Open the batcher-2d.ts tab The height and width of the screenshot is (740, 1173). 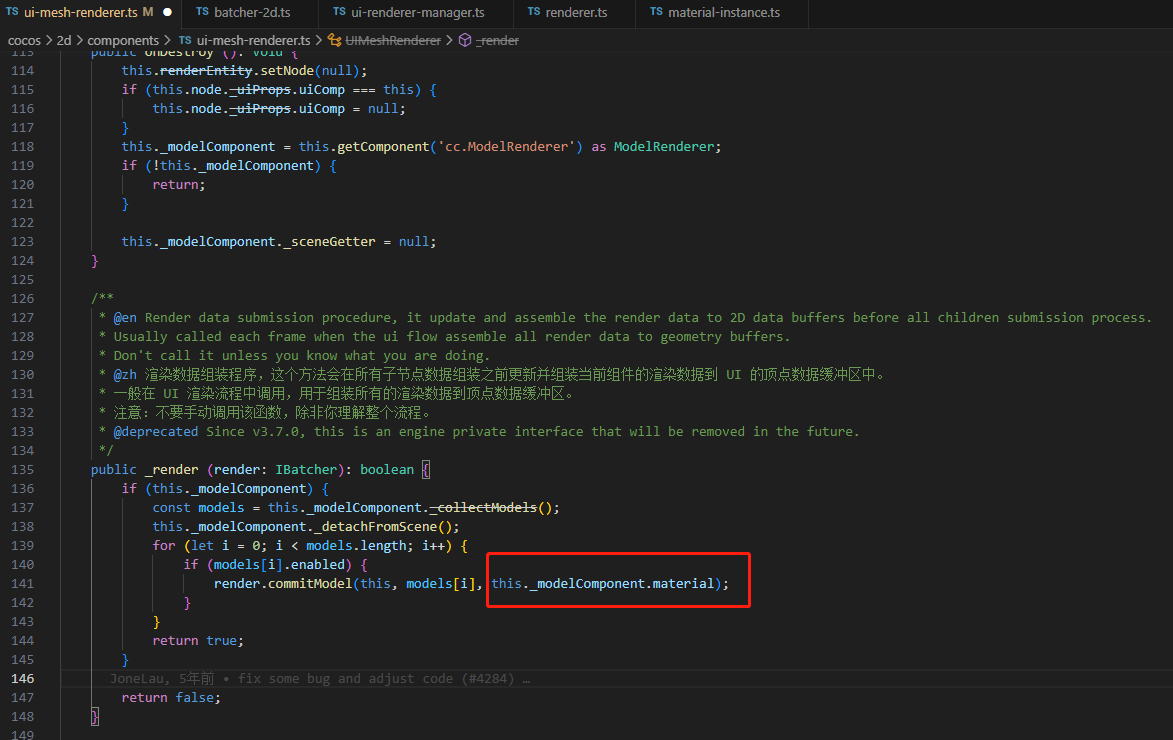point(252,12)
